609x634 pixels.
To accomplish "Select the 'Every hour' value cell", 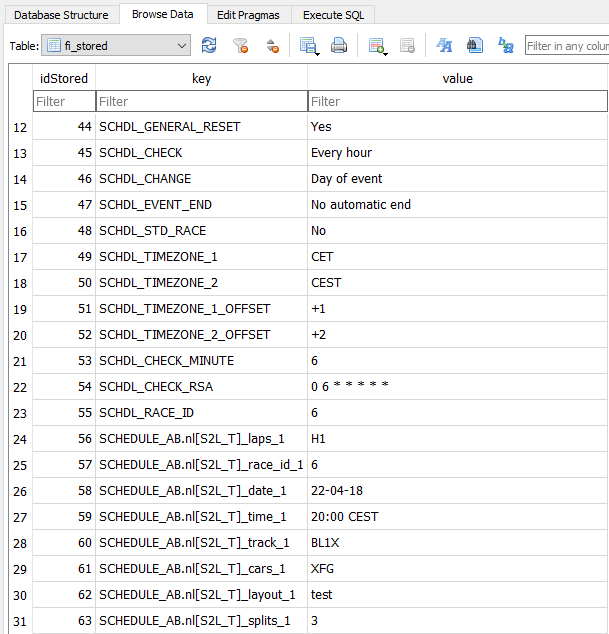I will [x=457, y=153].
